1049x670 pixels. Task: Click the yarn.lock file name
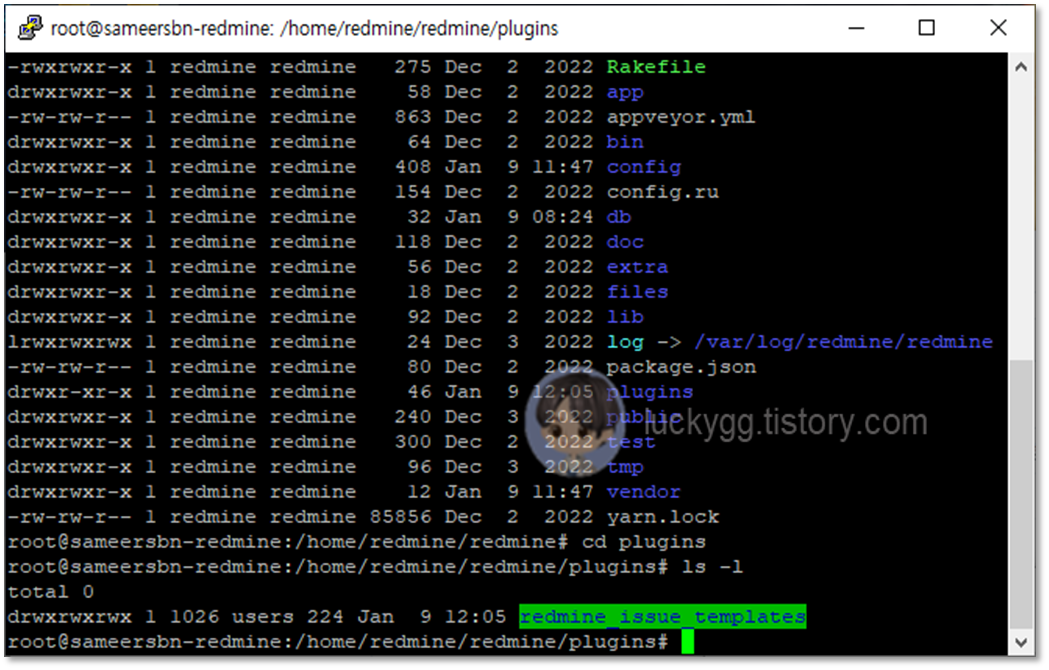(x=662, y=517)
